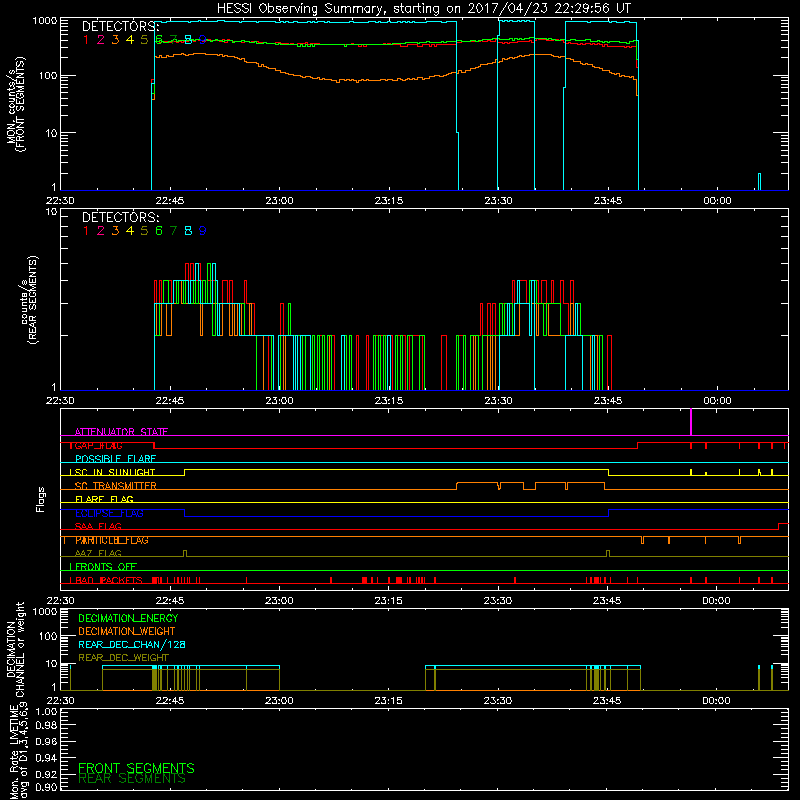Screen dimensions: 800x800
Task: Click the 23:45 tick under the decimation panel
Action: coord(607,701)
